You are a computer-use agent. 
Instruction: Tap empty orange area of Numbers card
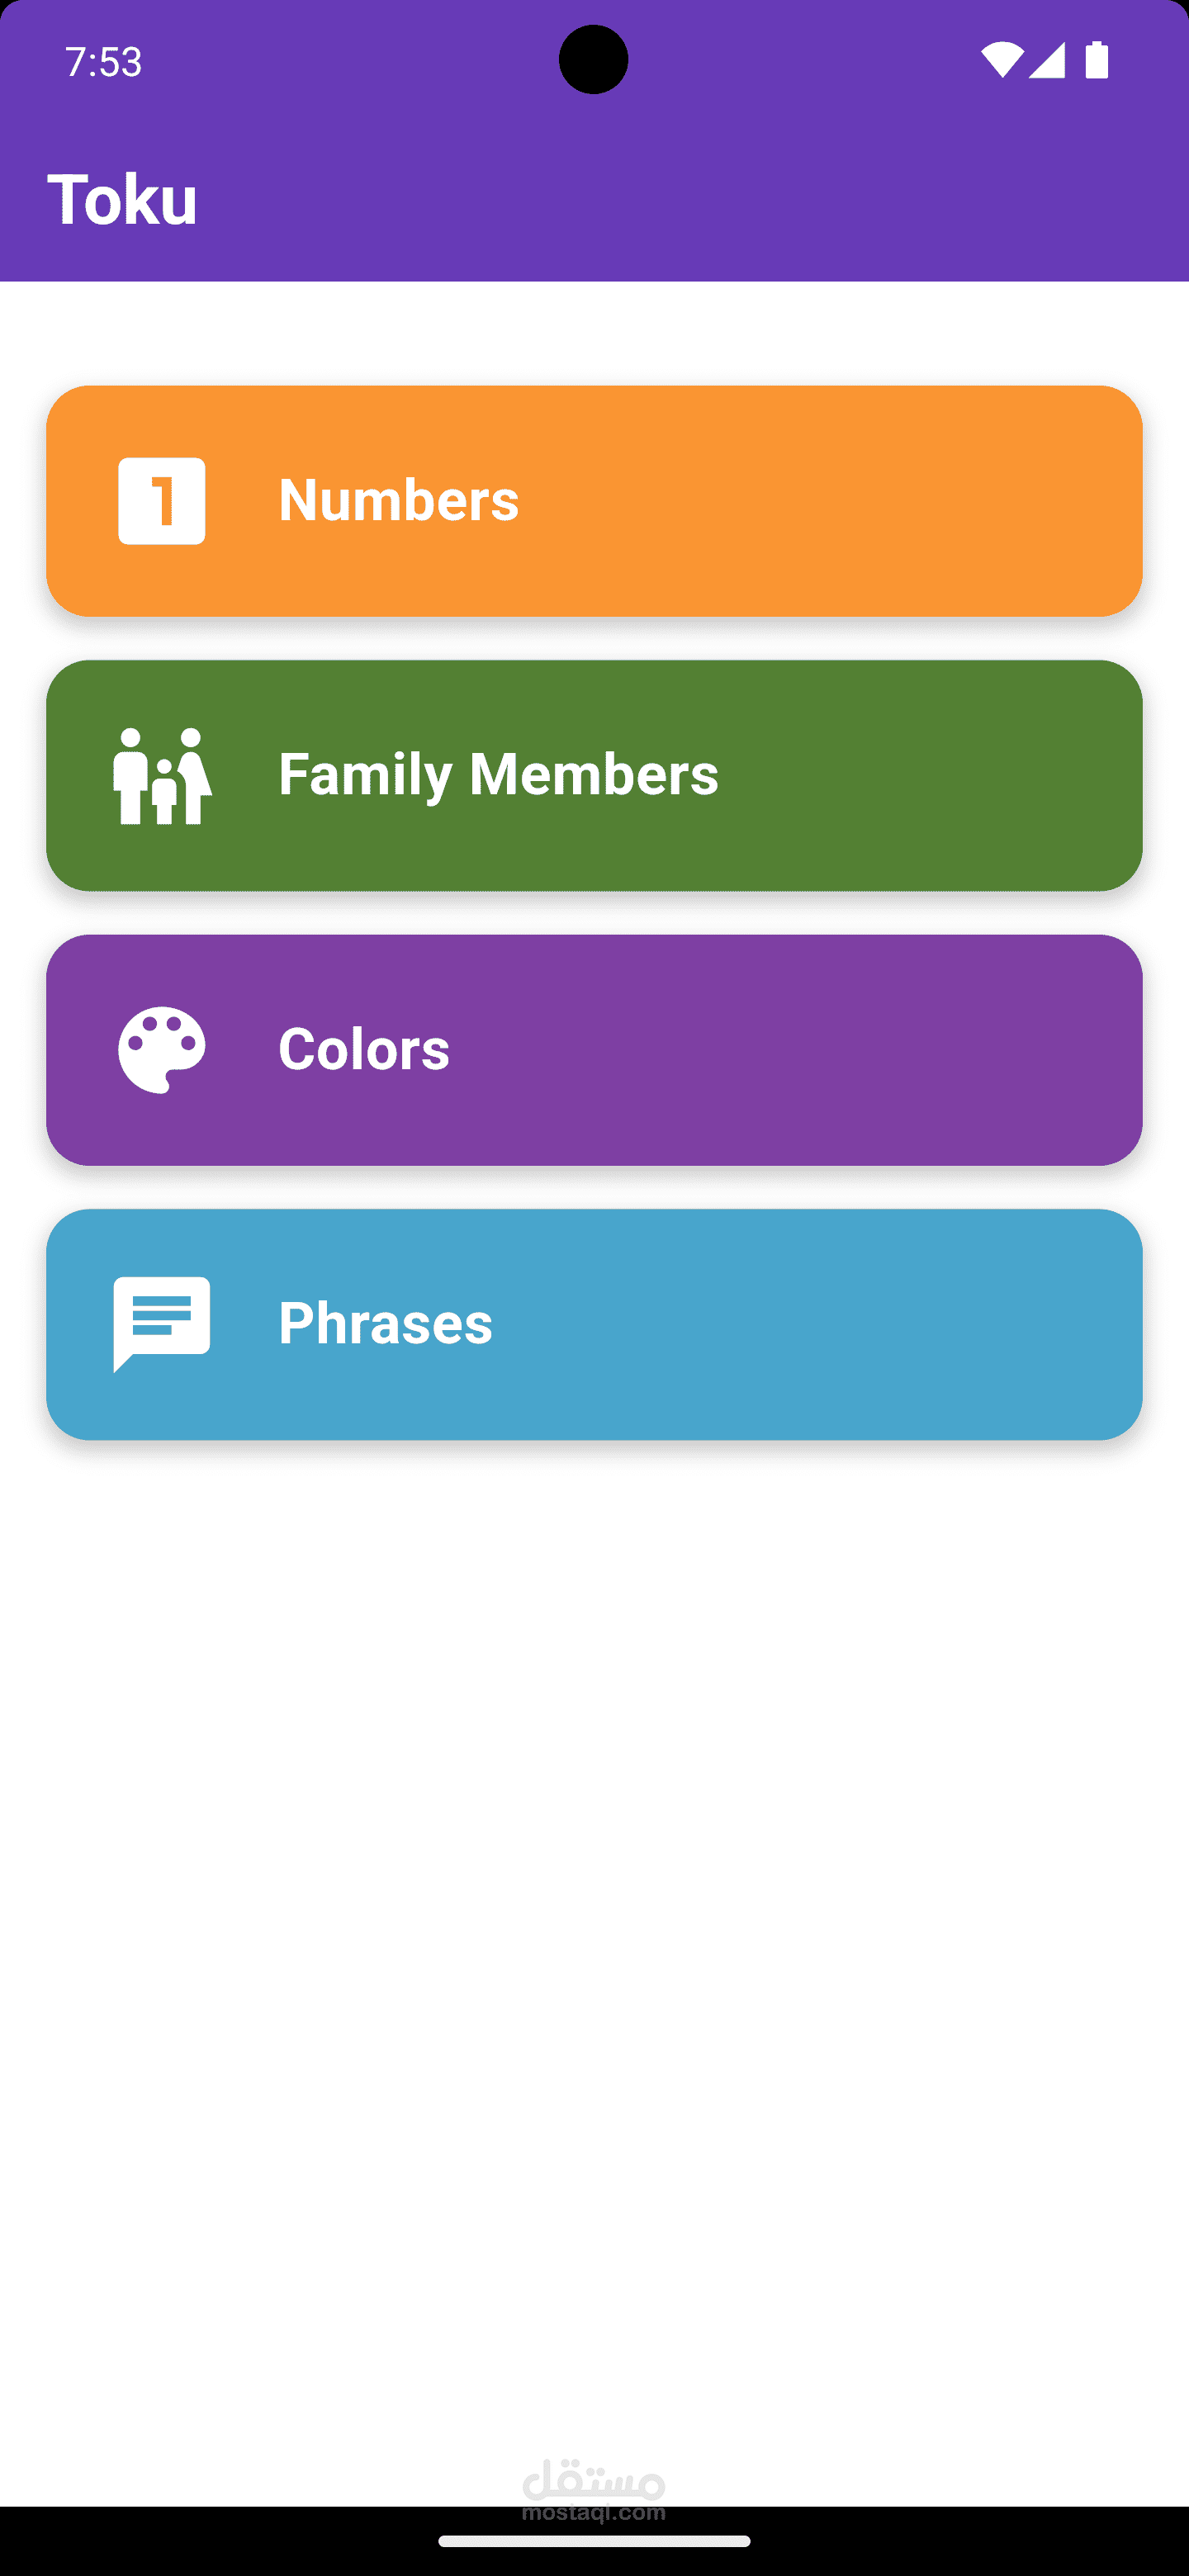point(830,501)
